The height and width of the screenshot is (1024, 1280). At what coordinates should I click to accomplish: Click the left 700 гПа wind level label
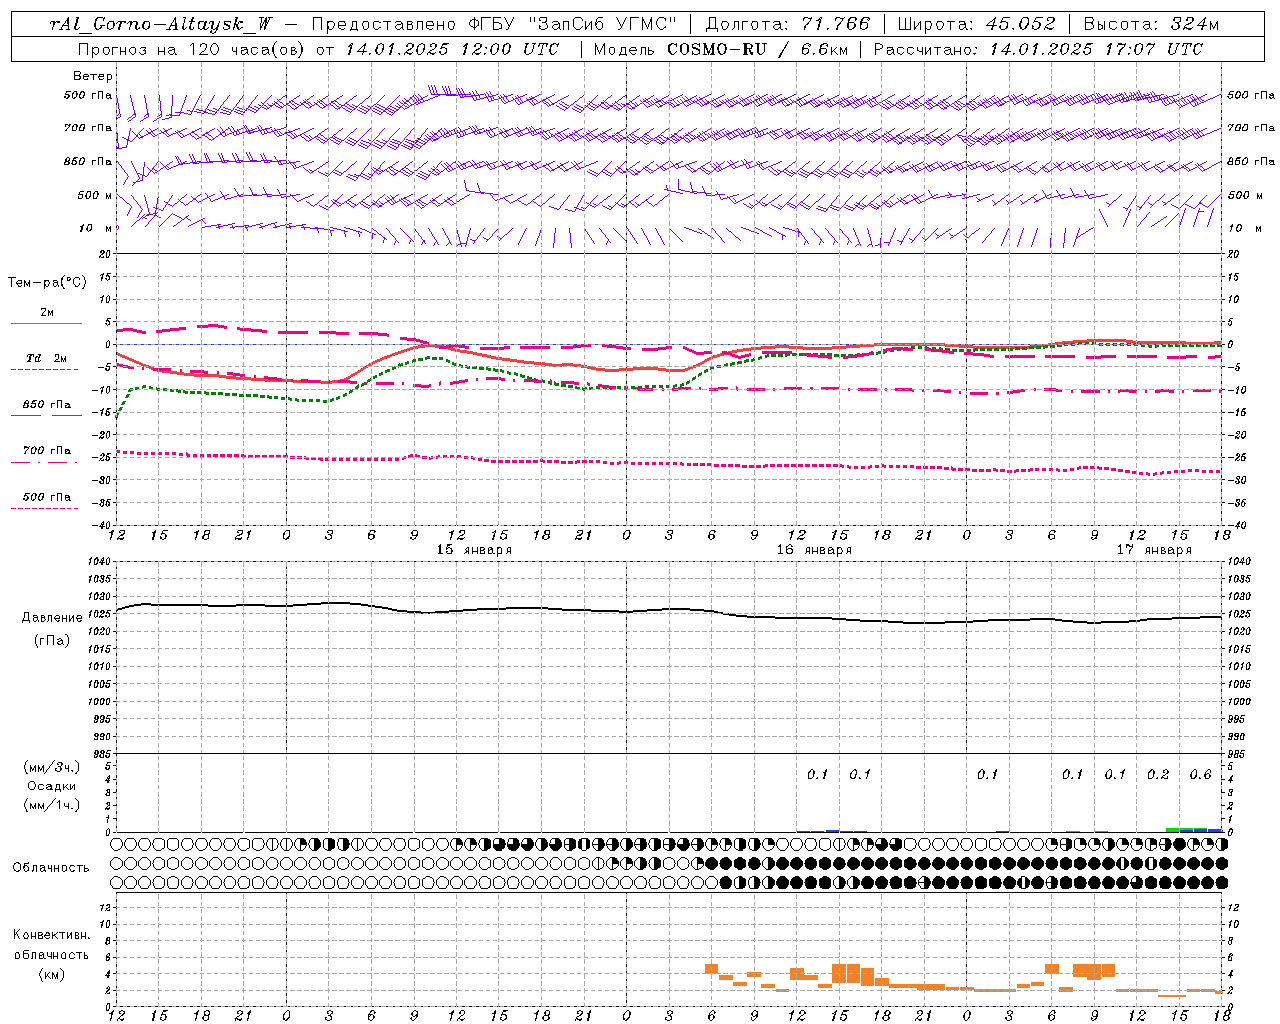(88, 128)
